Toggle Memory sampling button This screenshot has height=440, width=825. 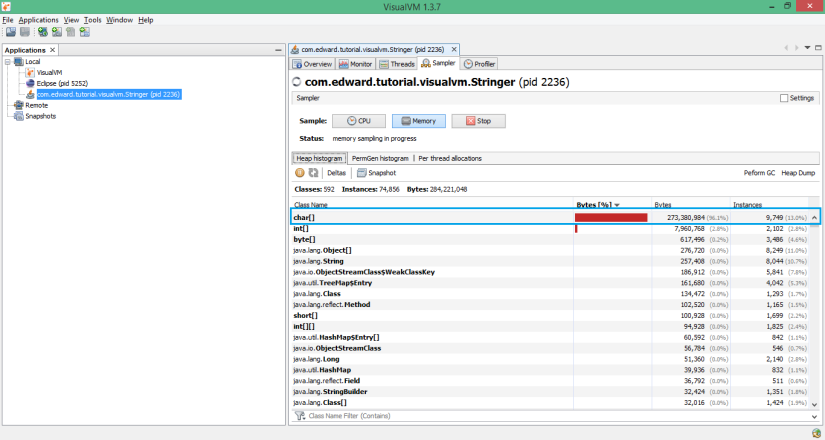coord(419,120)
